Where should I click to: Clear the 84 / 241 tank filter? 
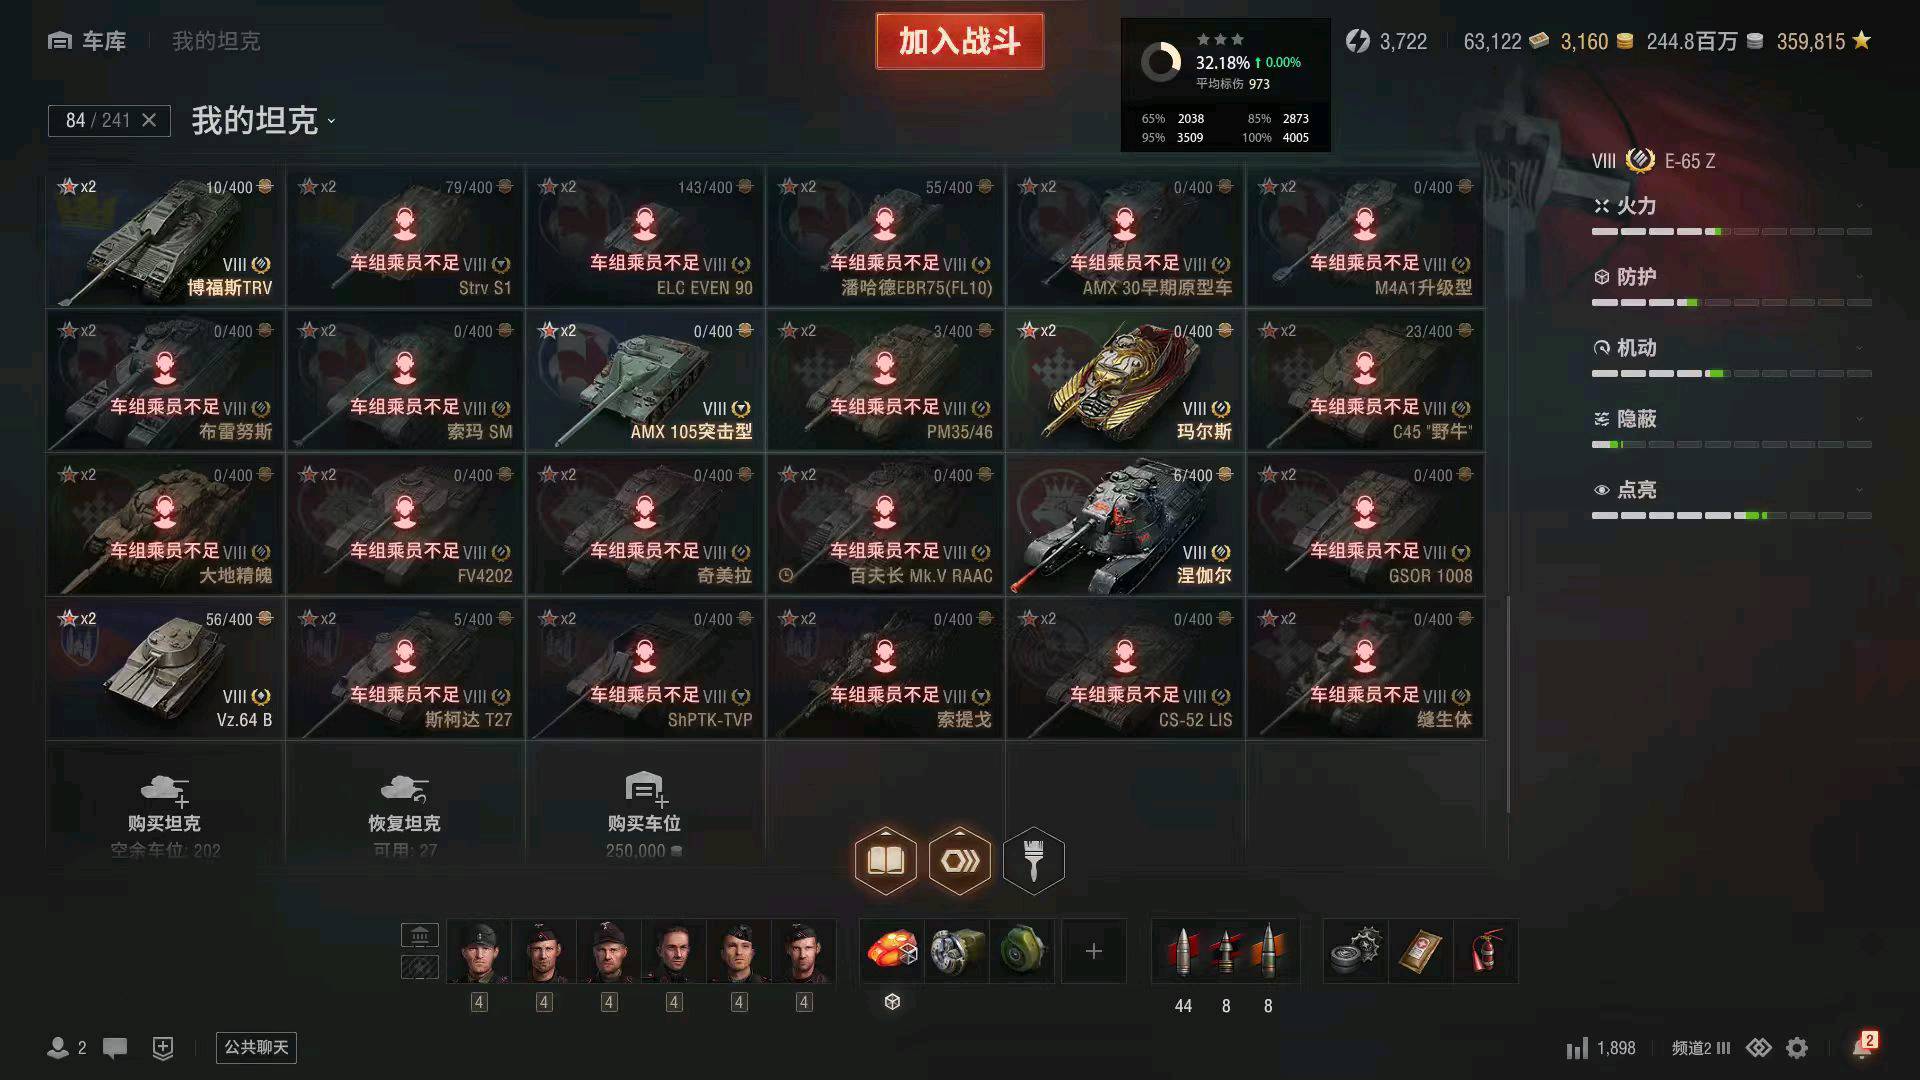pos(149,120)
